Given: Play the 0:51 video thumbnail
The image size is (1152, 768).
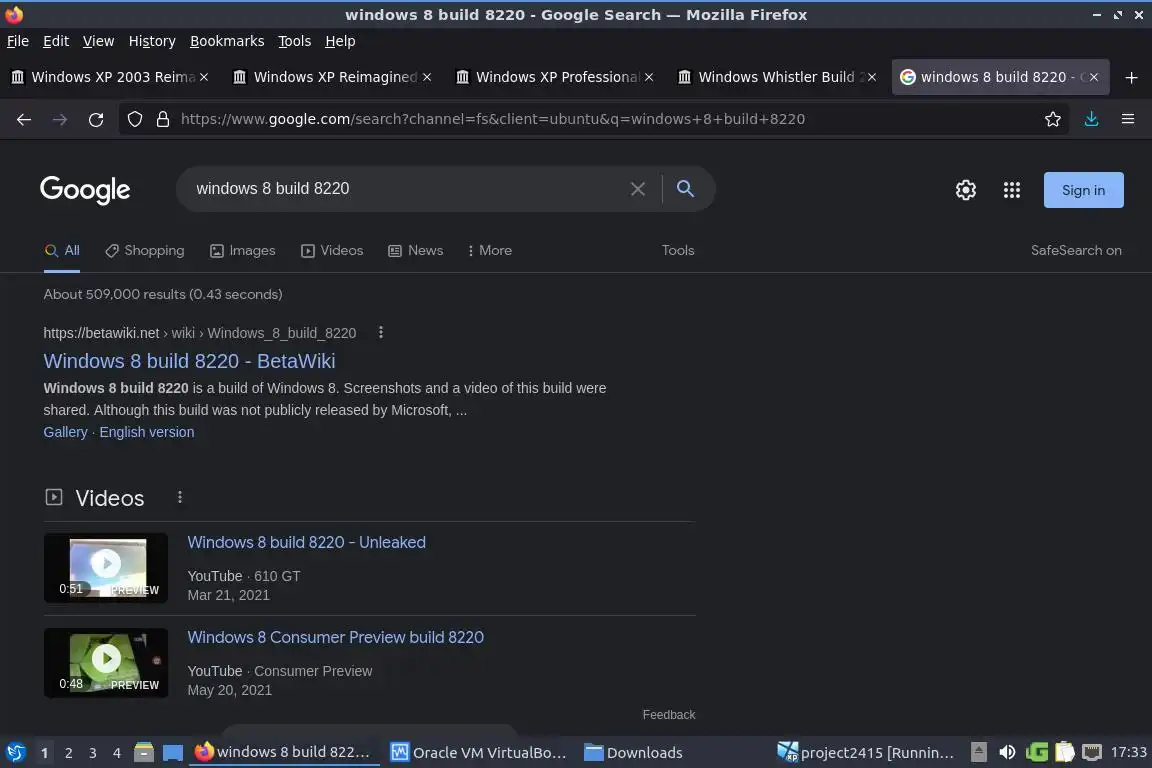Looking at the screenshot, I should pyautogui.click(x=106, y=567).
